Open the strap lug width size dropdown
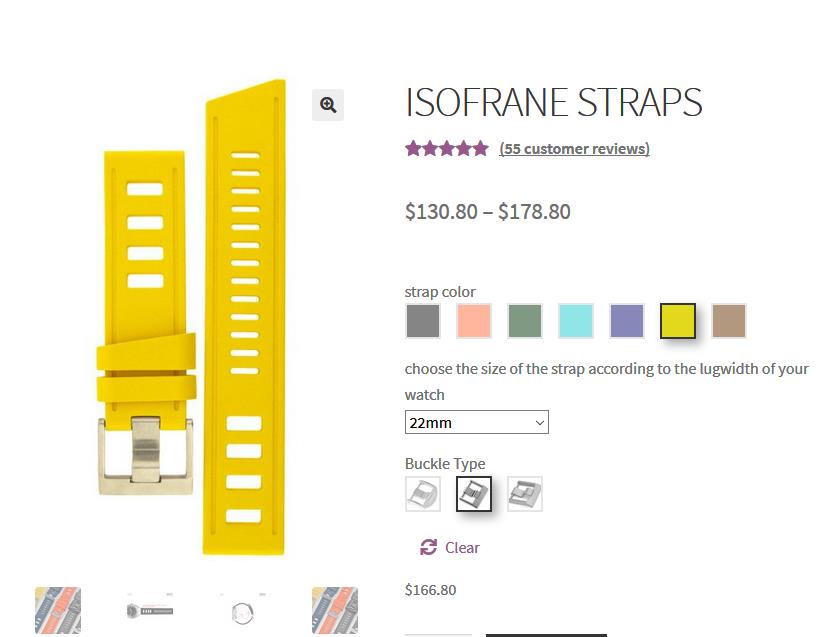 [476, 422]
